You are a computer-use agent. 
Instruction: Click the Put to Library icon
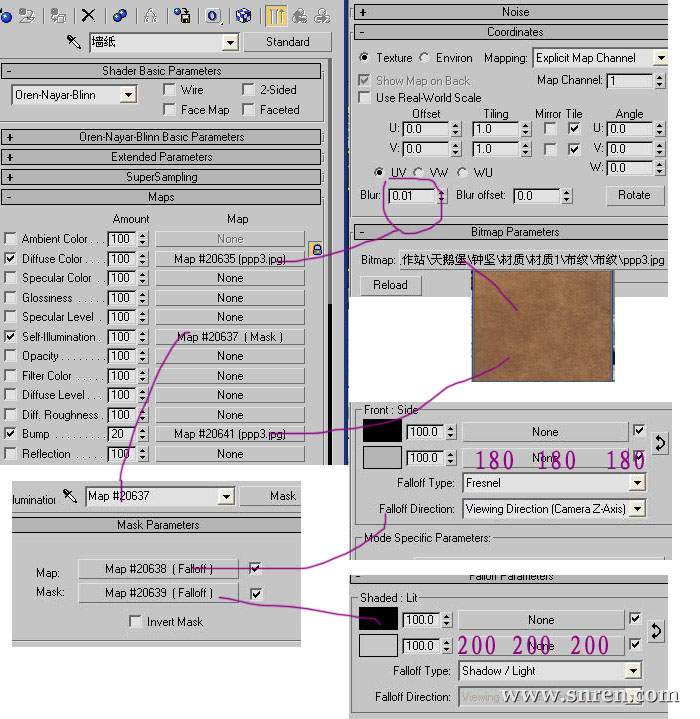182,15
